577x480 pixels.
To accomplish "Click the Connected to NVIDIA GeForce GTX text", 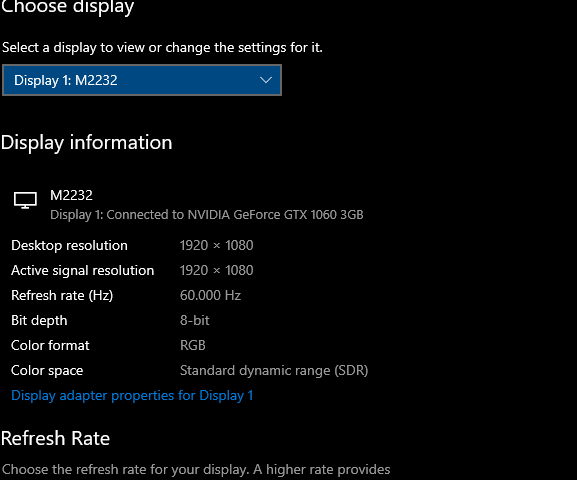I will 207,215.
